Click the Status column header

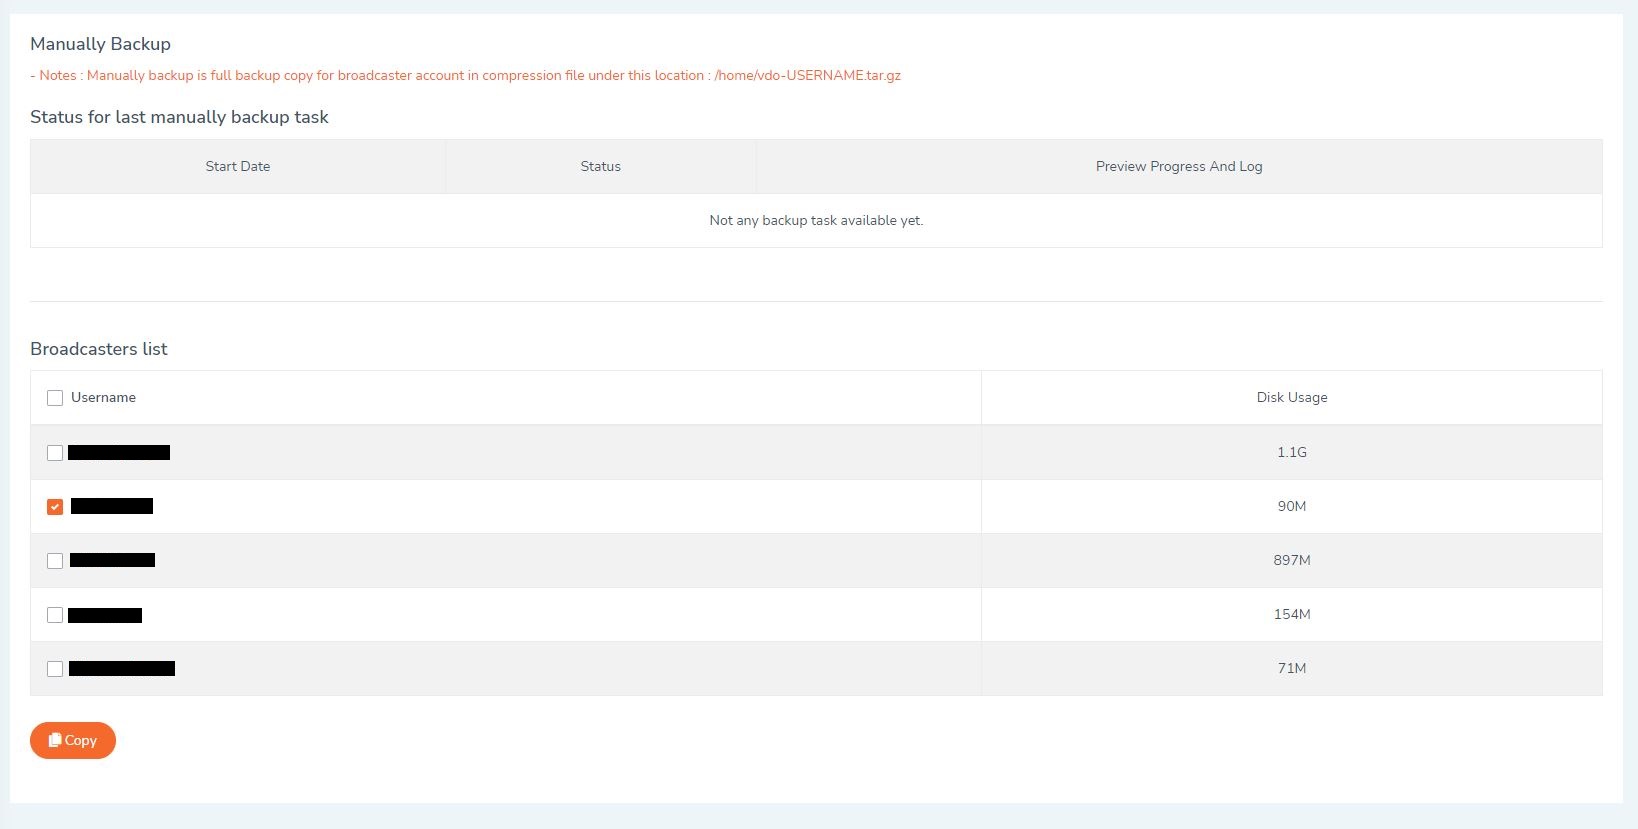(x=601, y=166)
